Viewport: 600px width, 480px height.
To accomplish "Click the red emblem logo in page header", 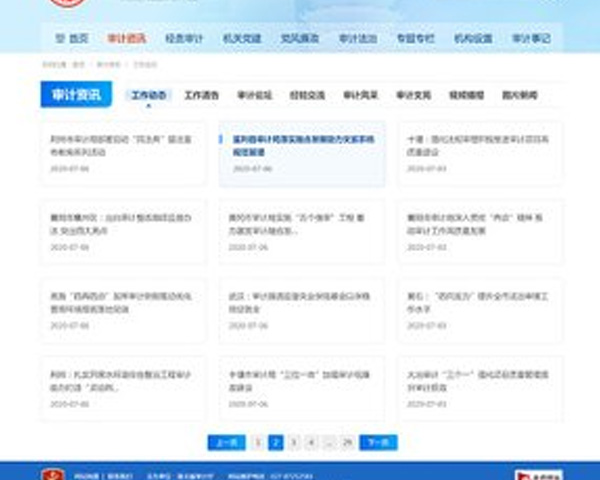I will coord(67,3).
